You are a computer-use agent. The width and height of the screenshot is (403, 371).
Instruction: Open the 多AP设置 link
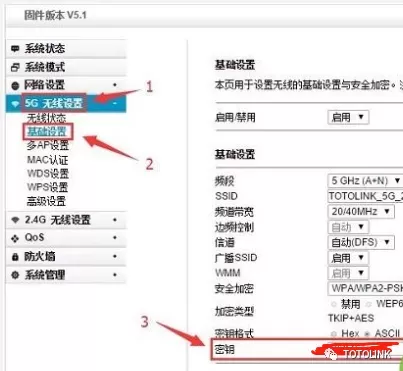(48, 146)
